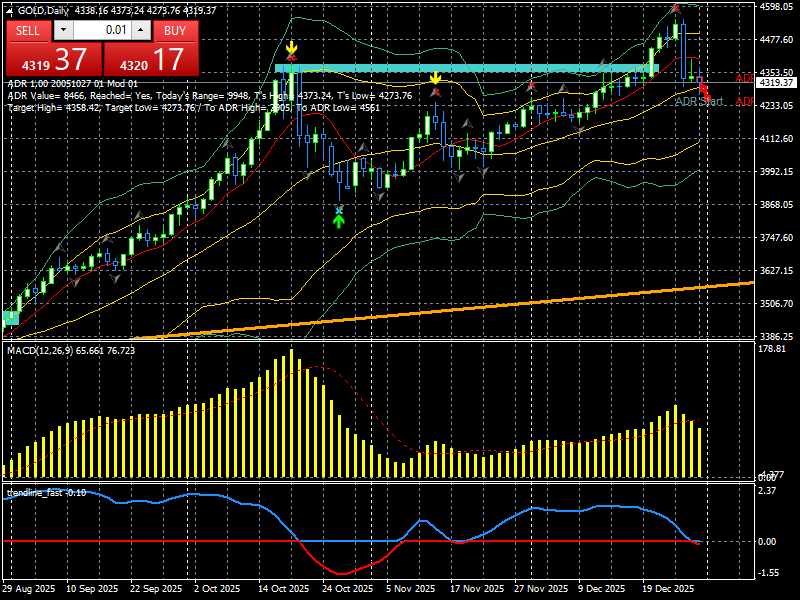Decrease lot volume with the down arrow

pos(63,30)
